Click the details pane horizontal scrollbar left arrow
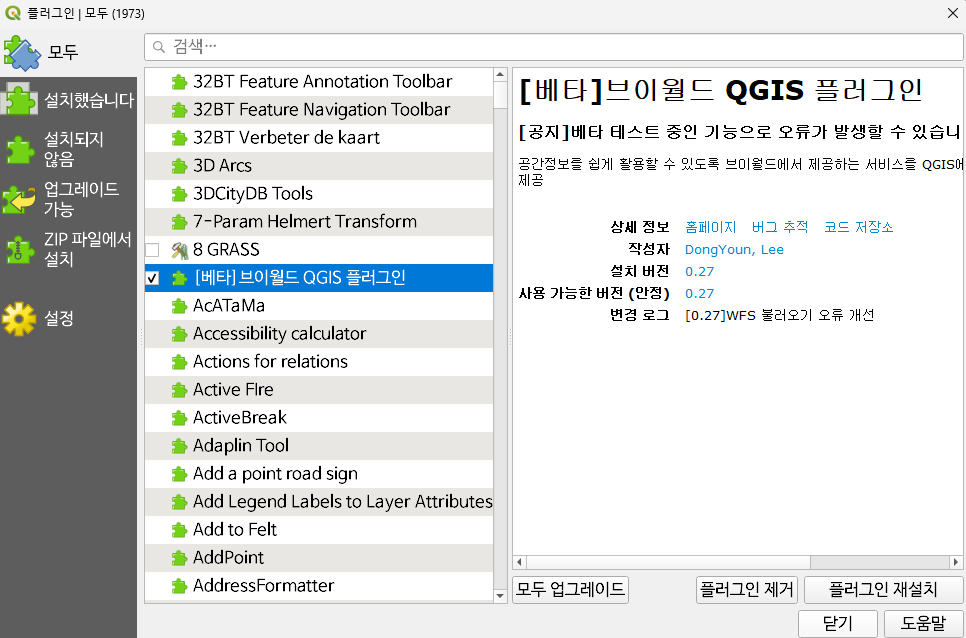 519,562
